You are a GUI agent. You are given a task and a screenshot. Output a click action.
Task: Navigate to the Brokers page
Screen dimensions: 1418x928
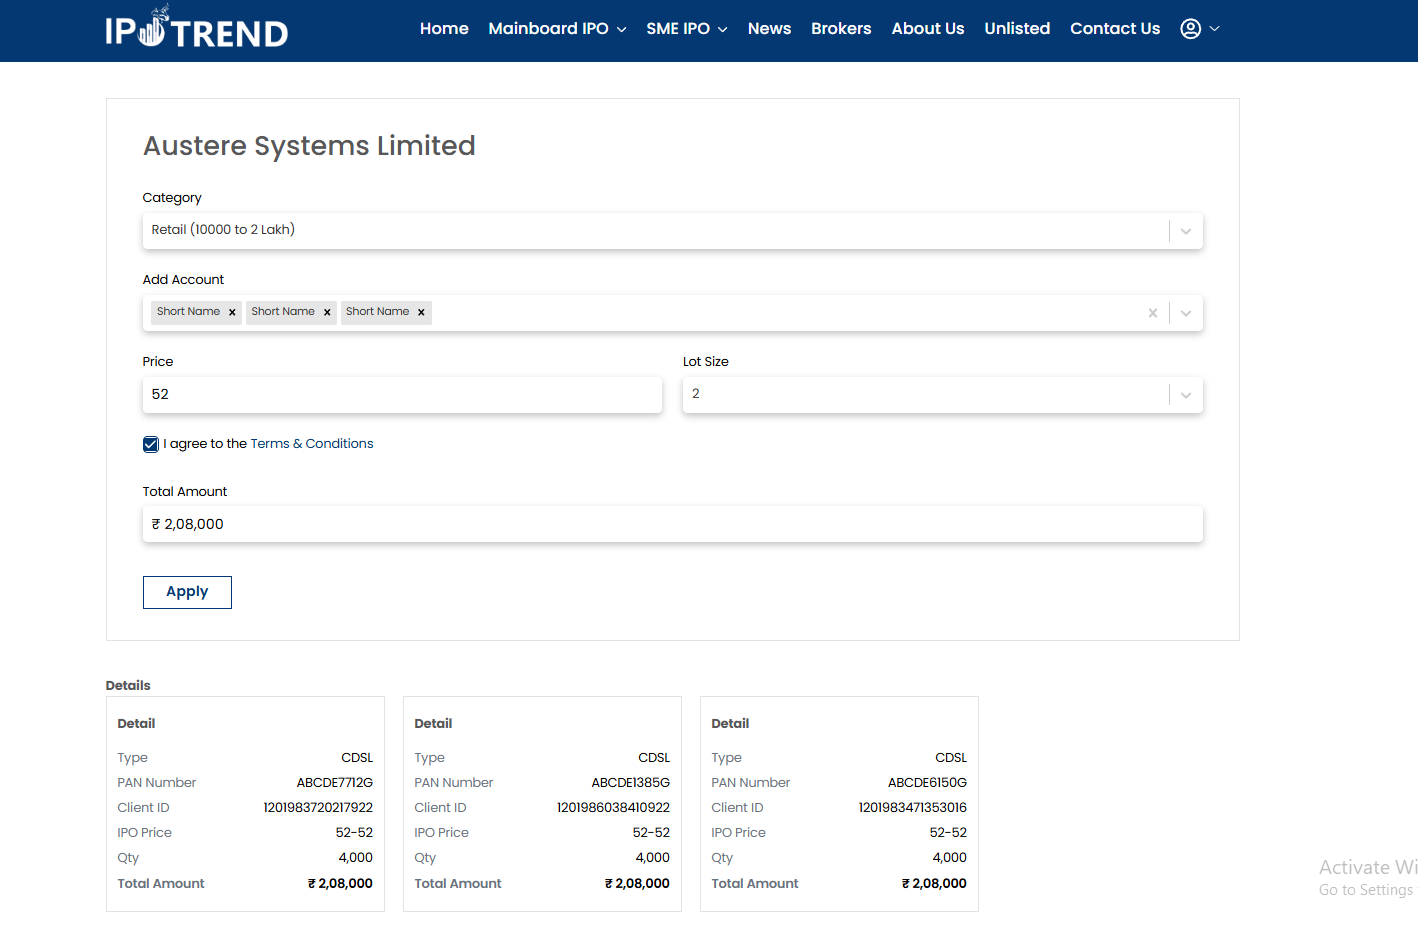pos(841,29)
